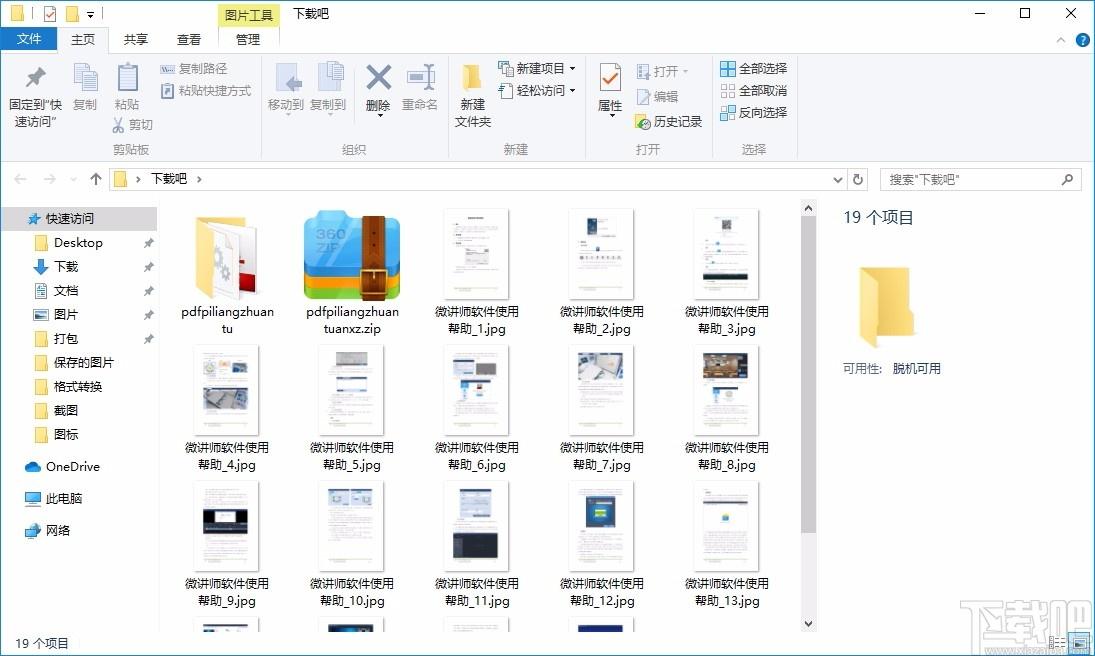Go up one folder level
This screenshot has height=656, width=1095.
96,179
